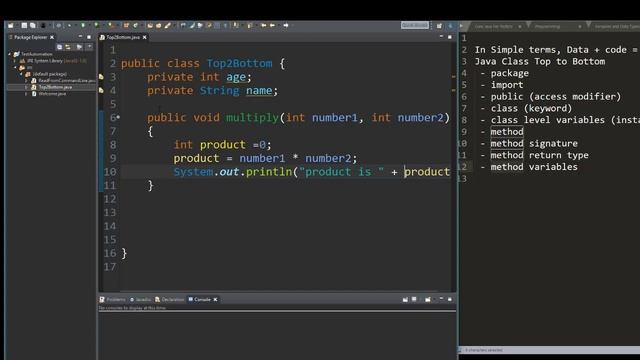Maximize the Package Explorer view
Image resolution: width=640 pixels, height=360 pixels.
(x=89, y=37)
